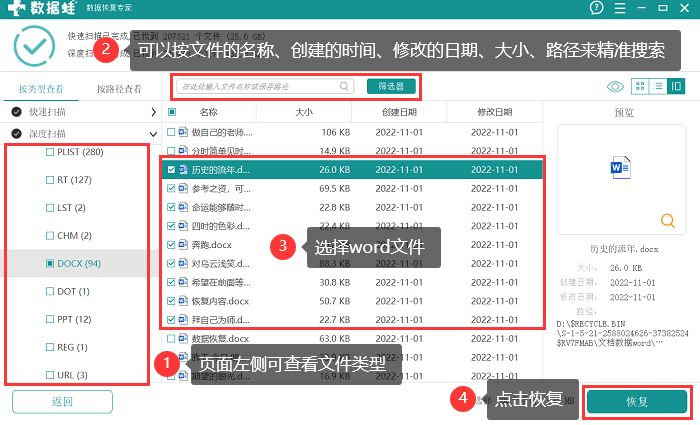Uncheck the 奔跑.docx file checkbox
The image size is (700, 425).
coord(171,245)
